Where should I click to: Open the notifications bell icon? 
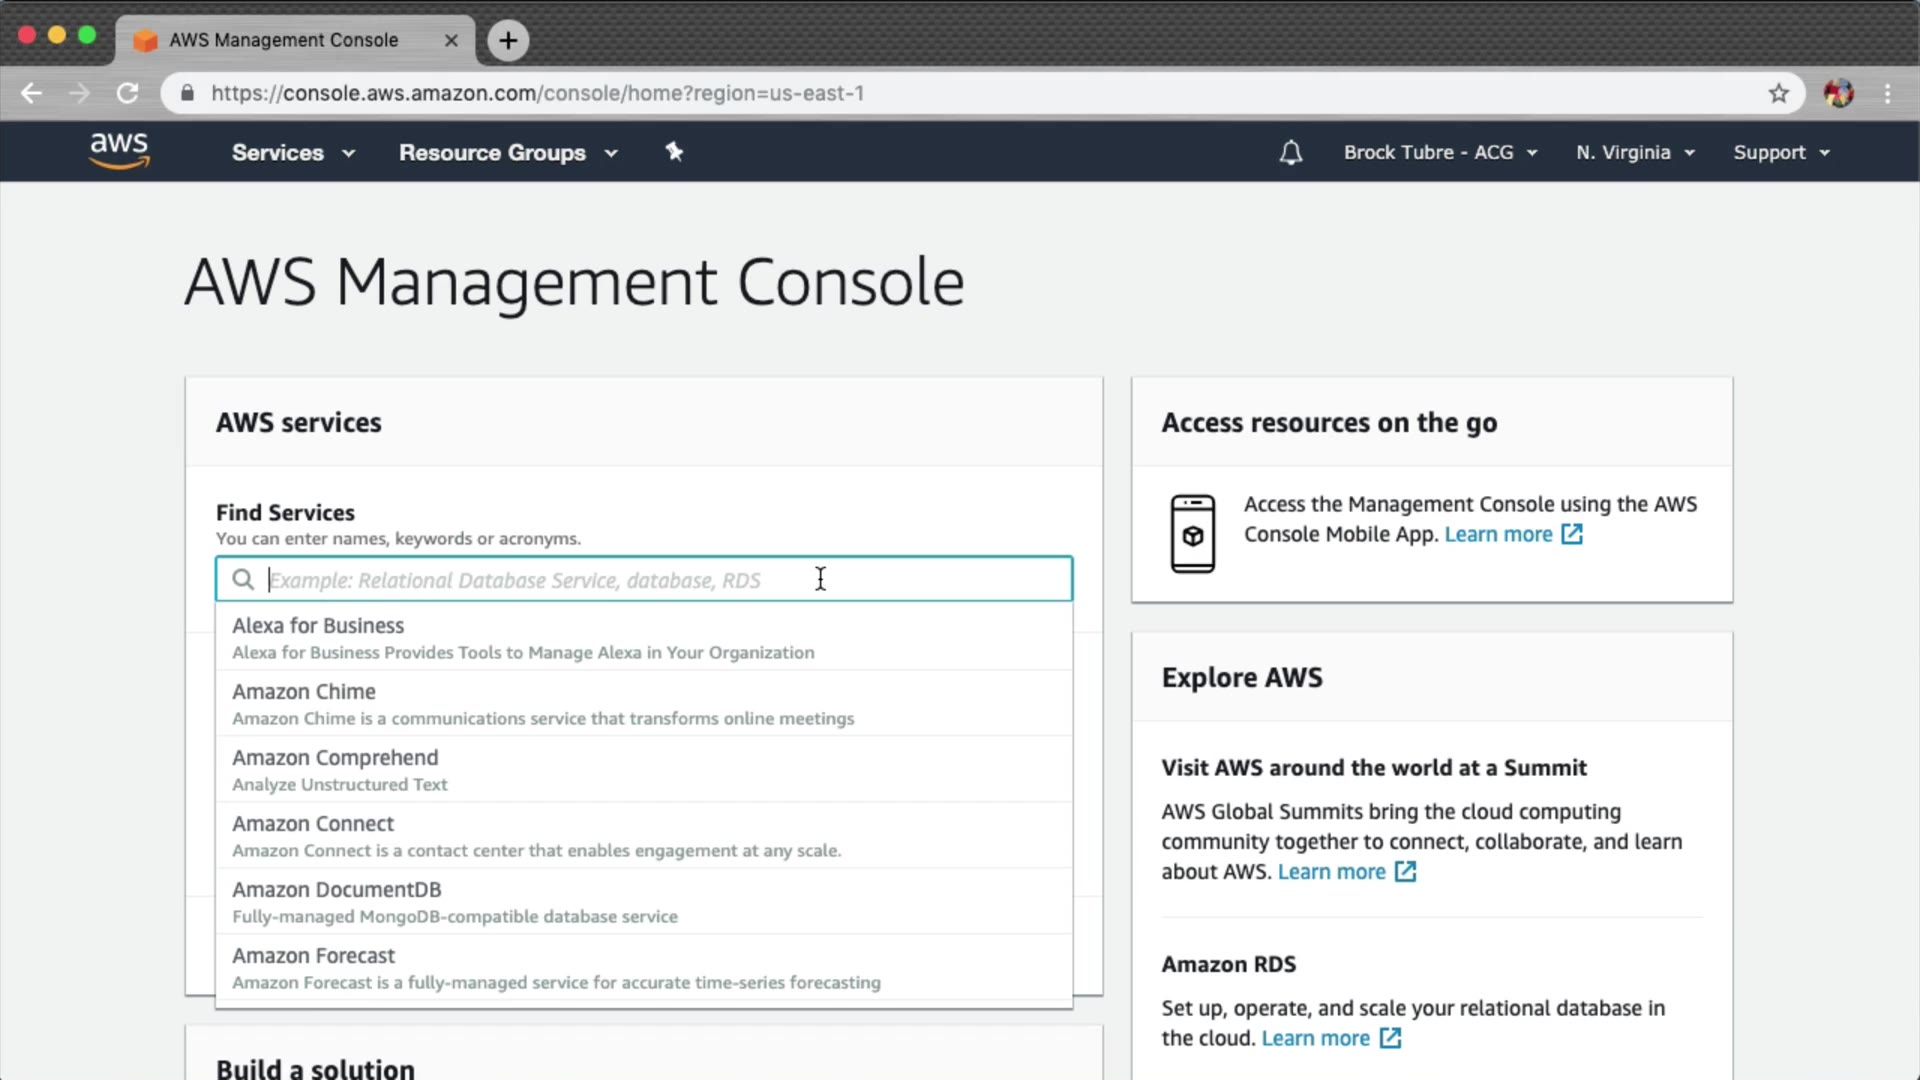pyautogui.click(x=1291, y=153)
